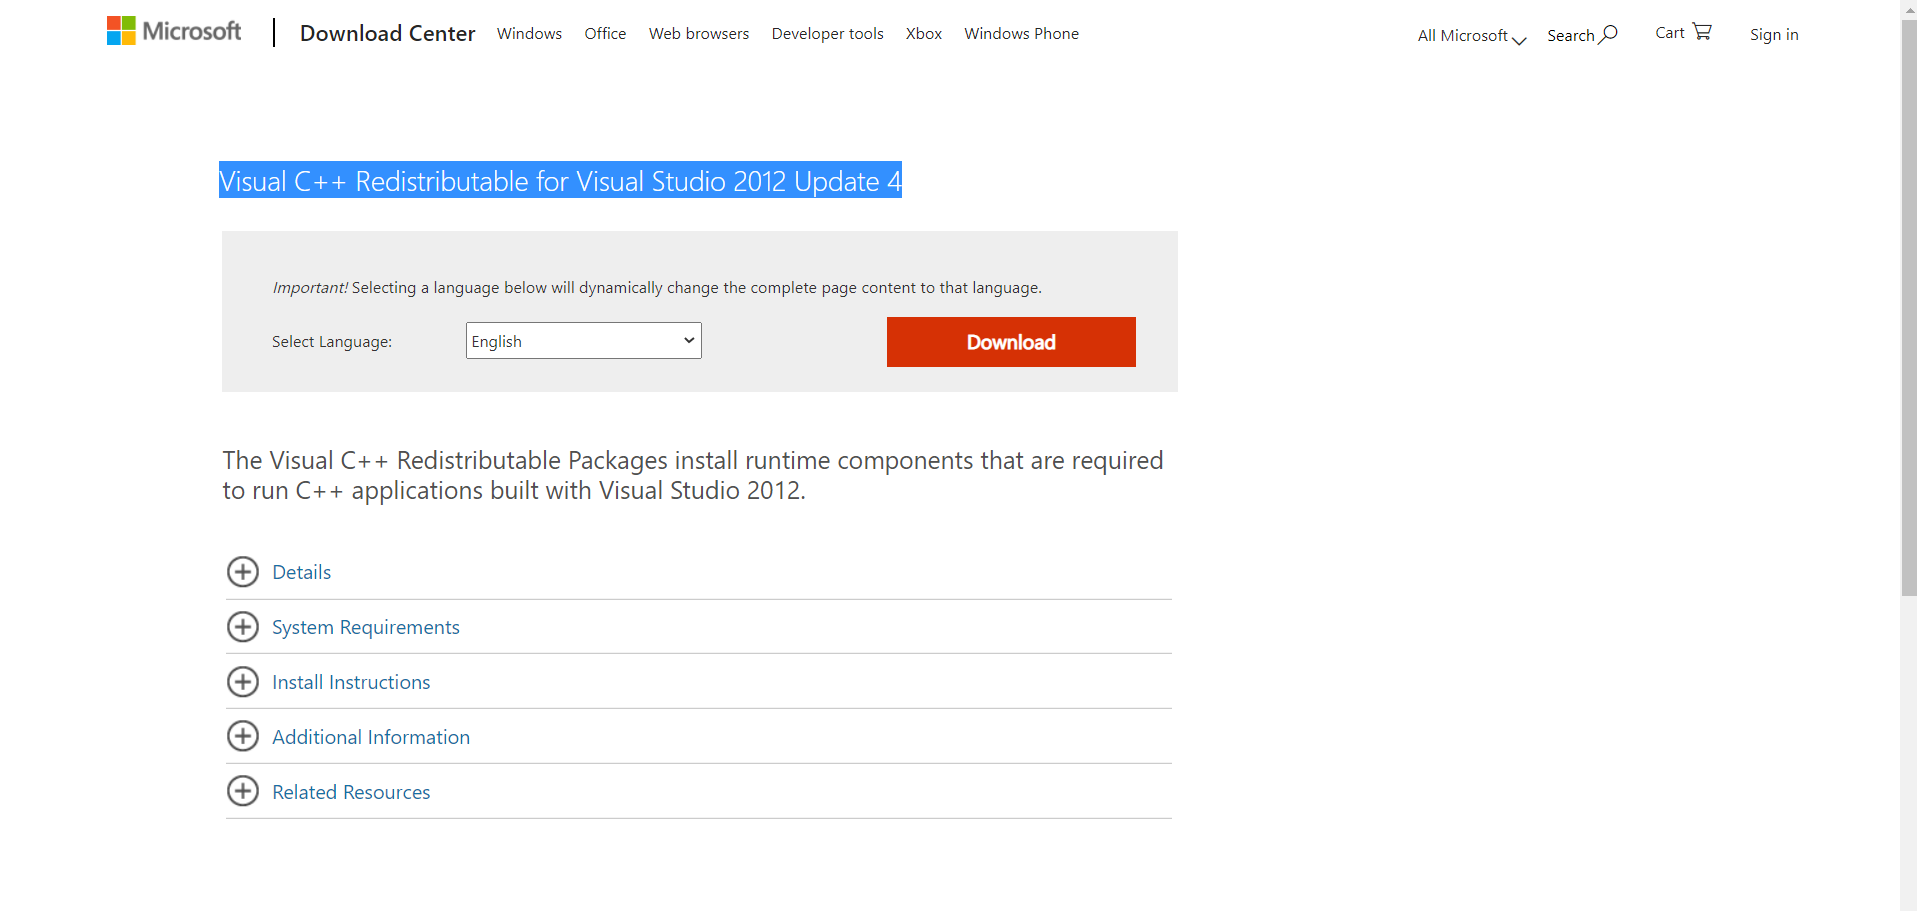Click the Microsoft logo icon
The width and height of the screenshot is (1917, 911).
tap(121, 31)
